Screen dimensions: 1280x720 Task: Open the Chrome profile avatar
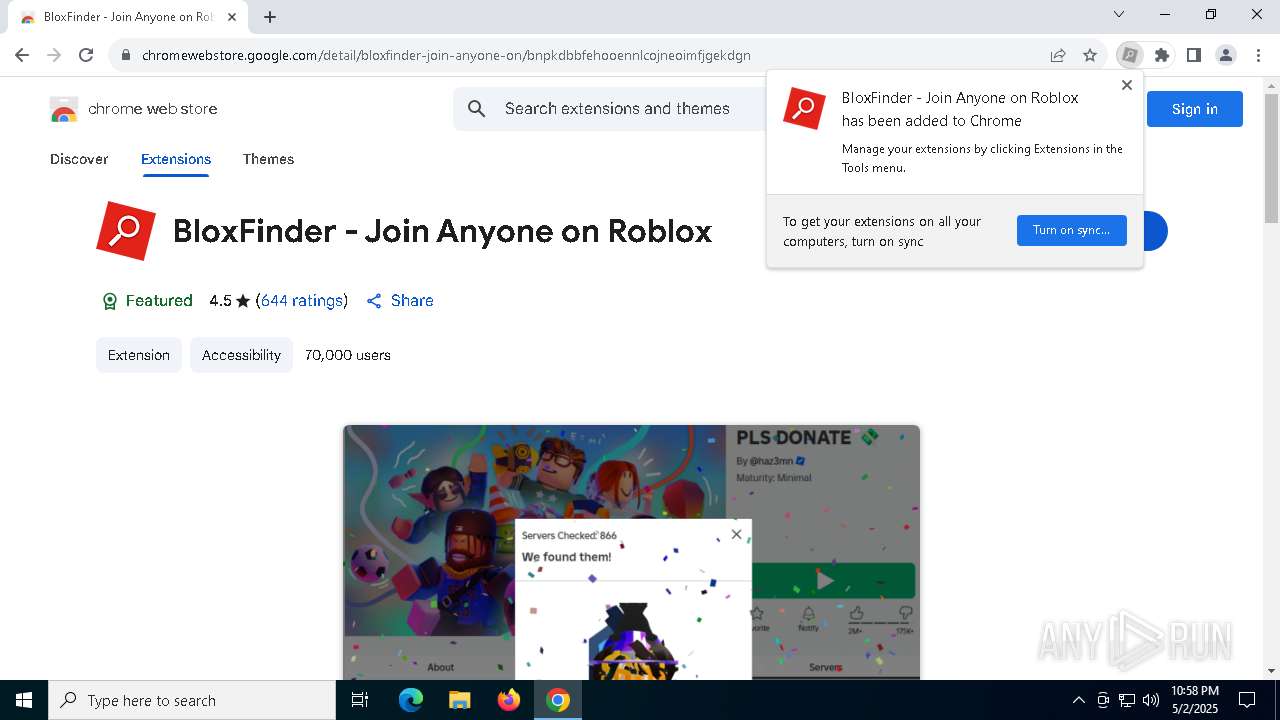point(1226,55)
